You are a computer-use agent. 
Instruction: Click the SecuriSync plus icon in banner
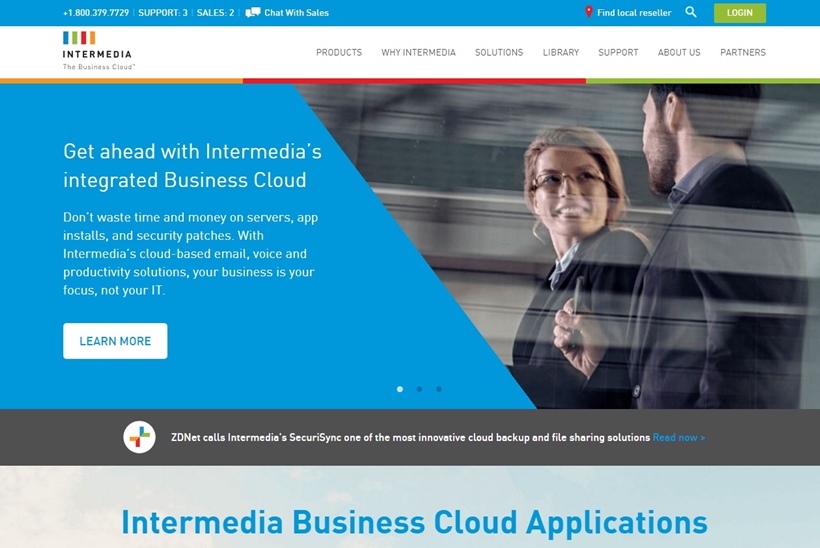click(x=140, y=437)
